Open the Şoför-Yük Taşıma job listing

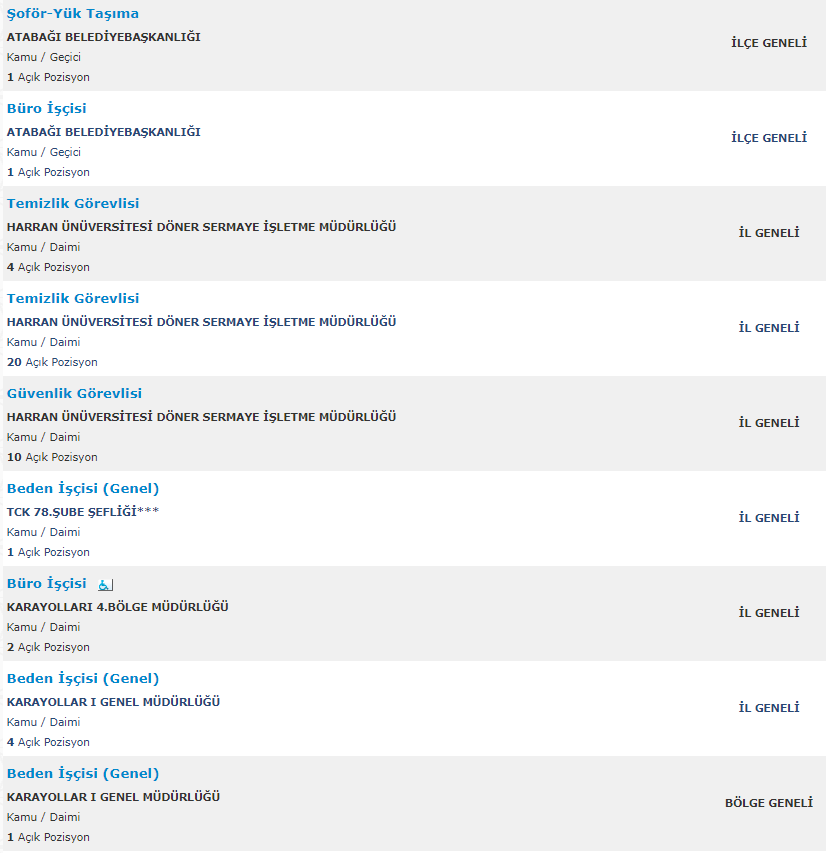72,14
